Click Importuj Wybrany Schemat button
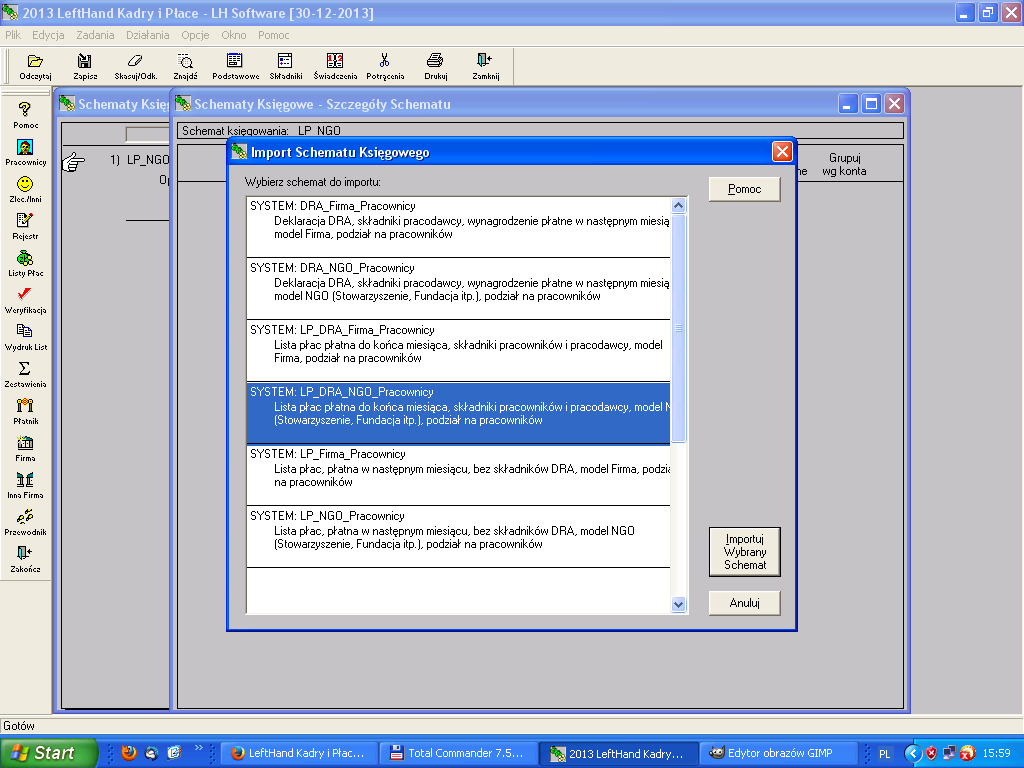 coord(744,552)
